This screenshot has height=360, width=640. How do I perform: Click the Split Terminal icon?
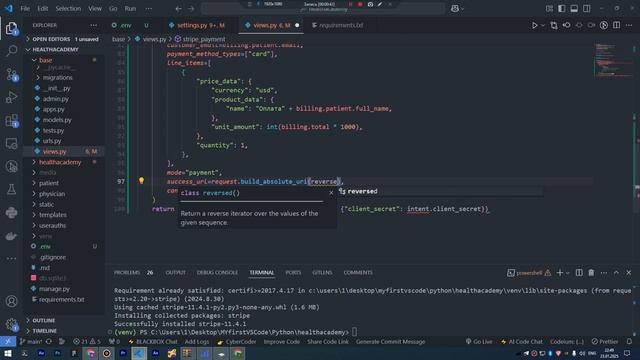coord(579,272)
